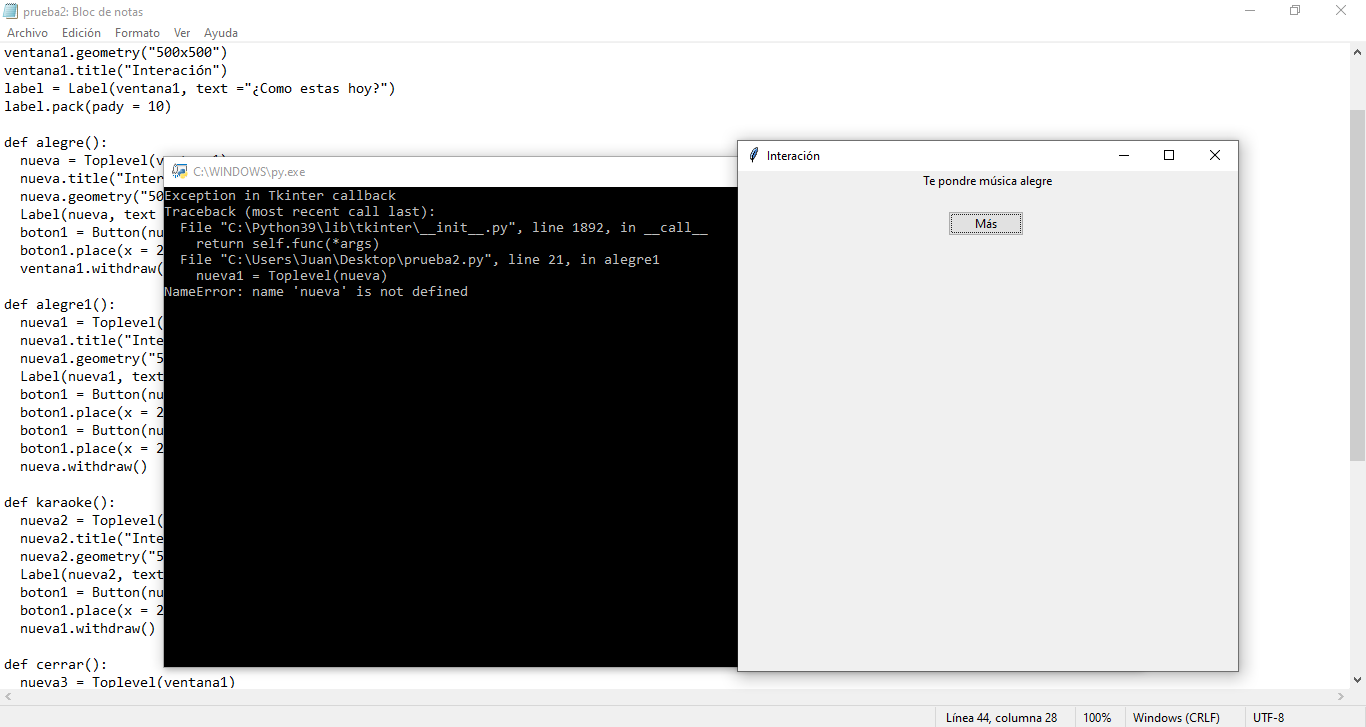The width and height of the screenshot is (1366, 727).
Task: Click the "Traceback (most recent call last):" line
Action: (x=300, y=212)
